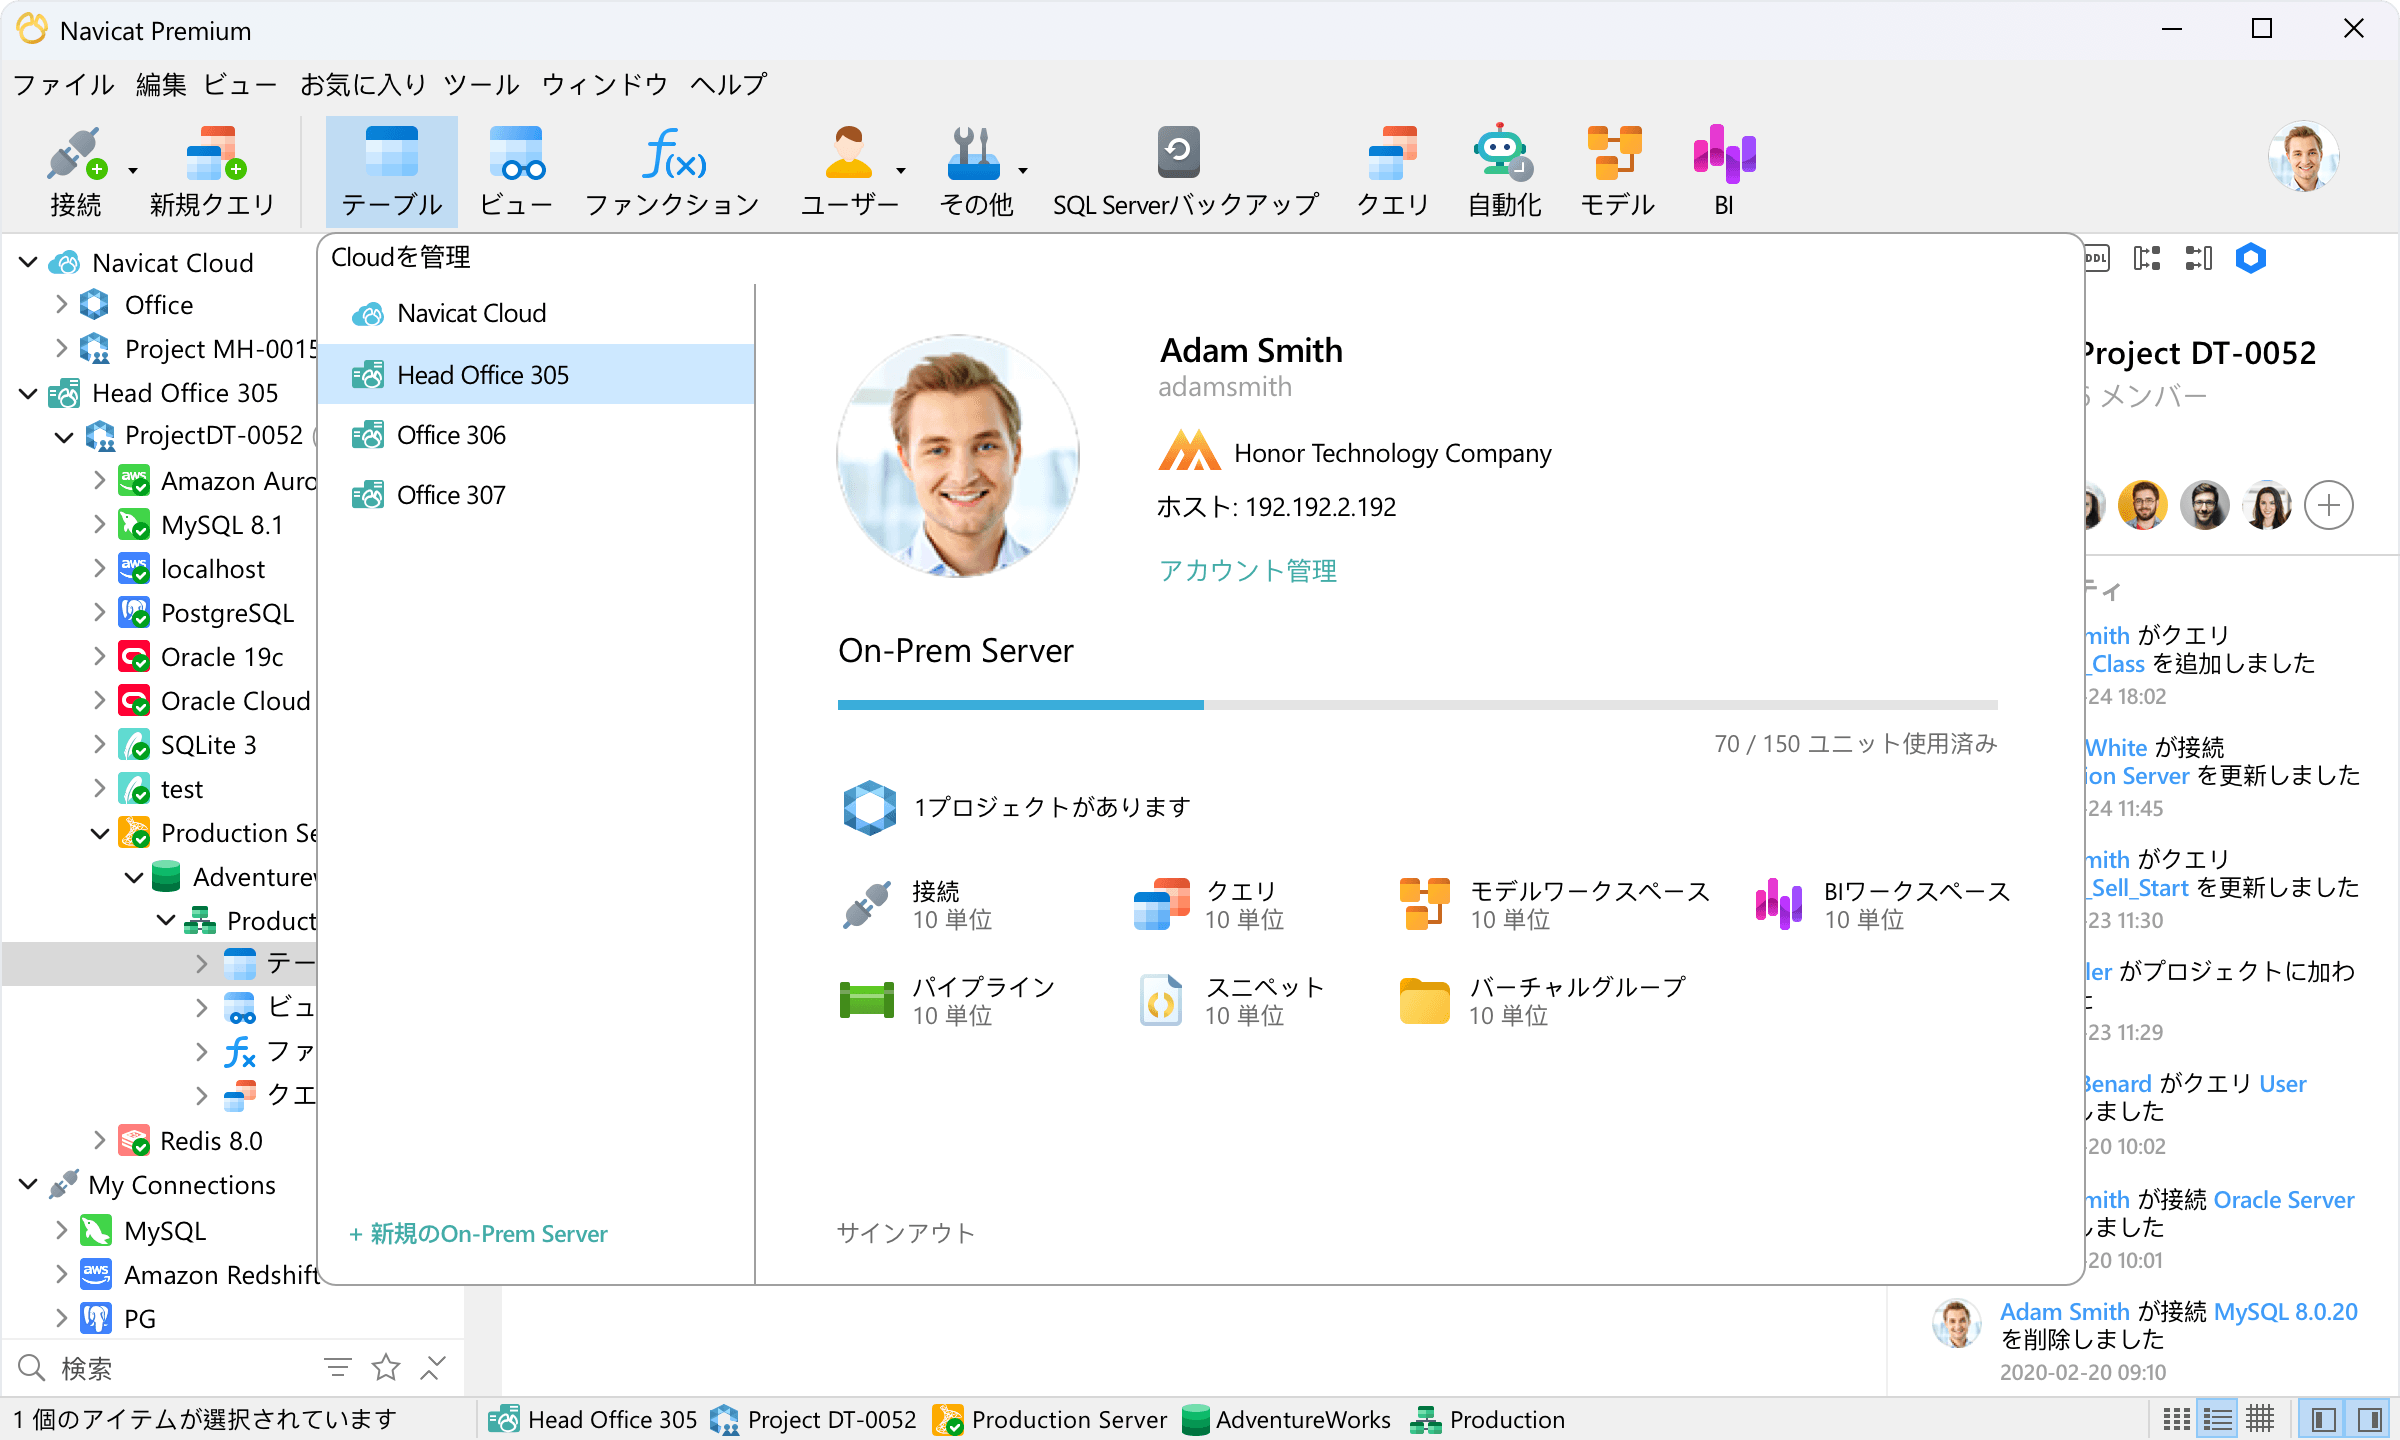Click the On-Prem Server usage progress bar
2400x1440 pixels.
[1417, 705]
